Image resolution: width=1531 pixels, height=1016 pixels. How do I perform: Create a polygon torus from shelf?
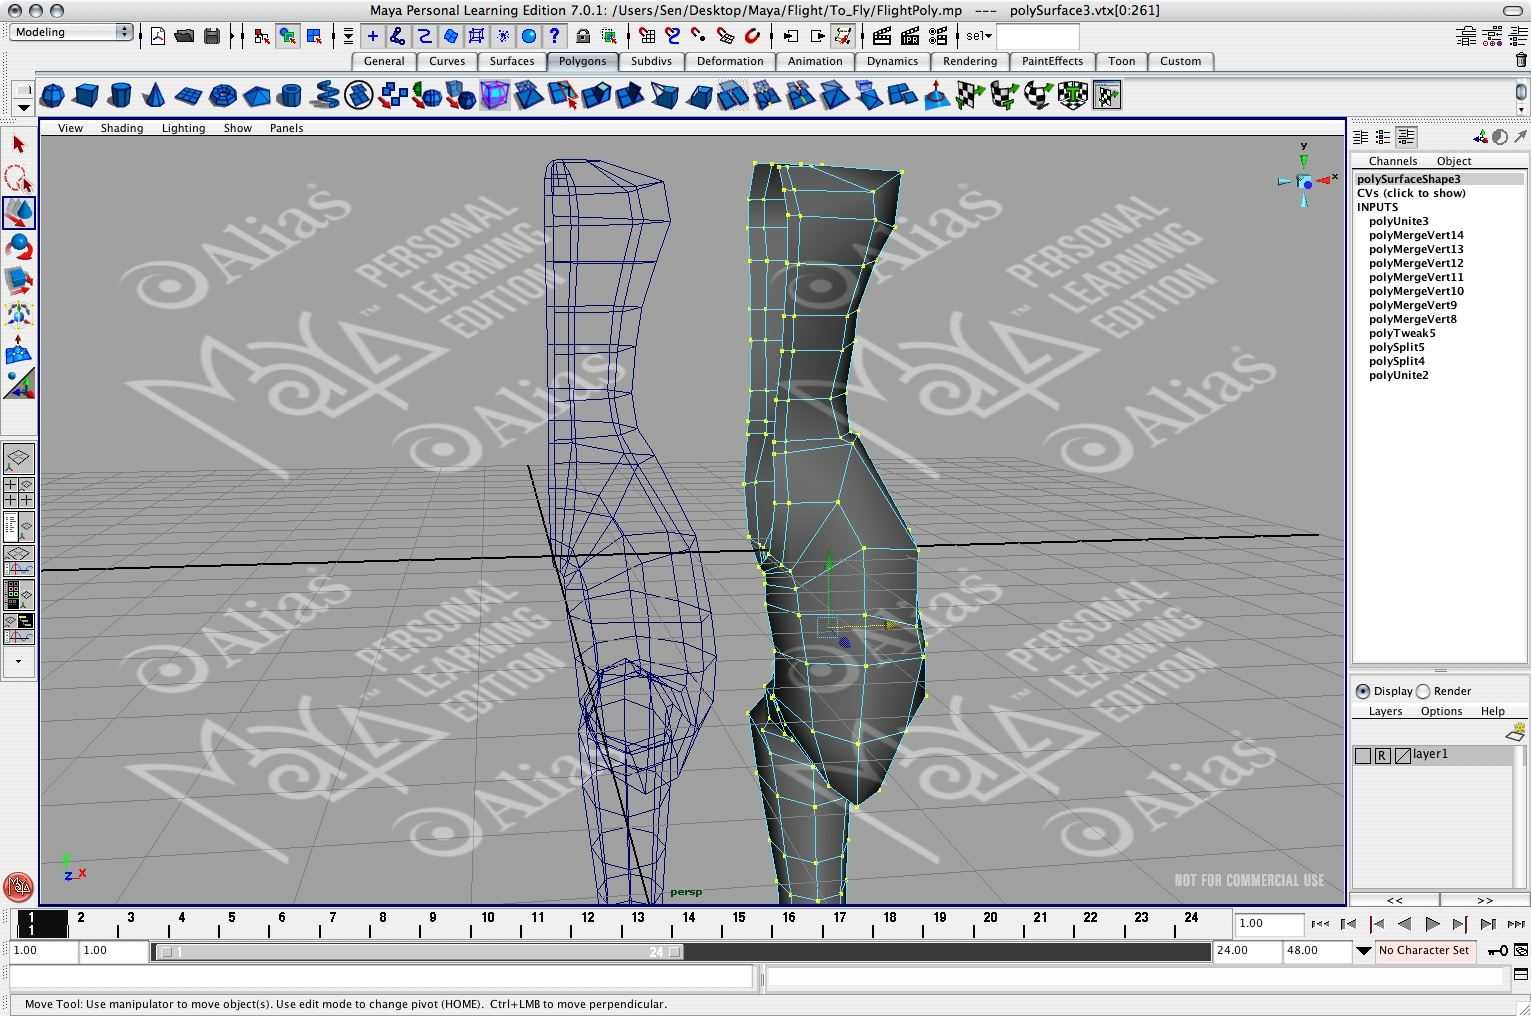tap(222, 96)
